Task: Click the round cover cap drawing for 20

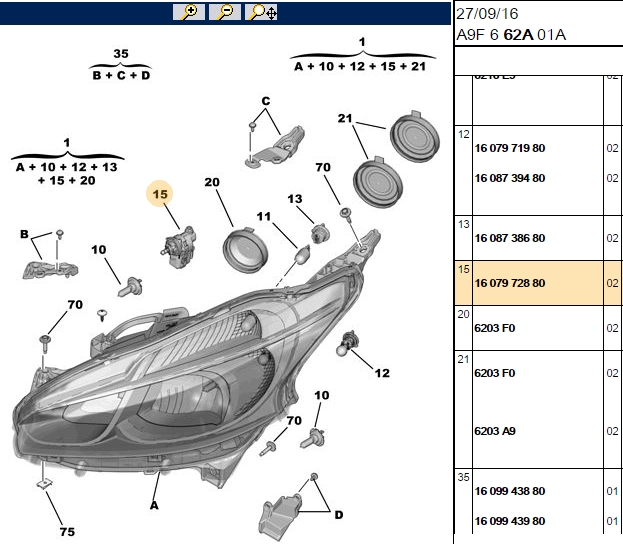Action: (245, 250)
